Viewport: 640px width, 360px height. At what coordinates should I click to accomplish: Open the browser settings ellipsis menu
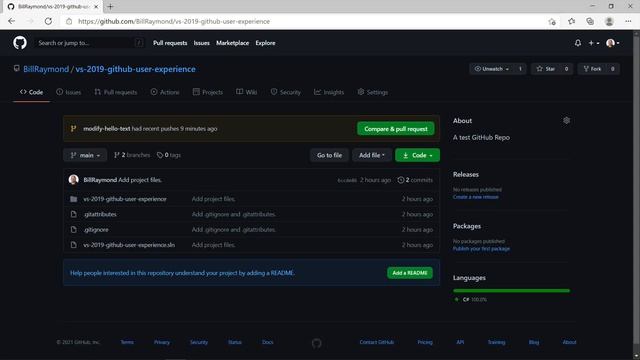[x=628, y=21]
